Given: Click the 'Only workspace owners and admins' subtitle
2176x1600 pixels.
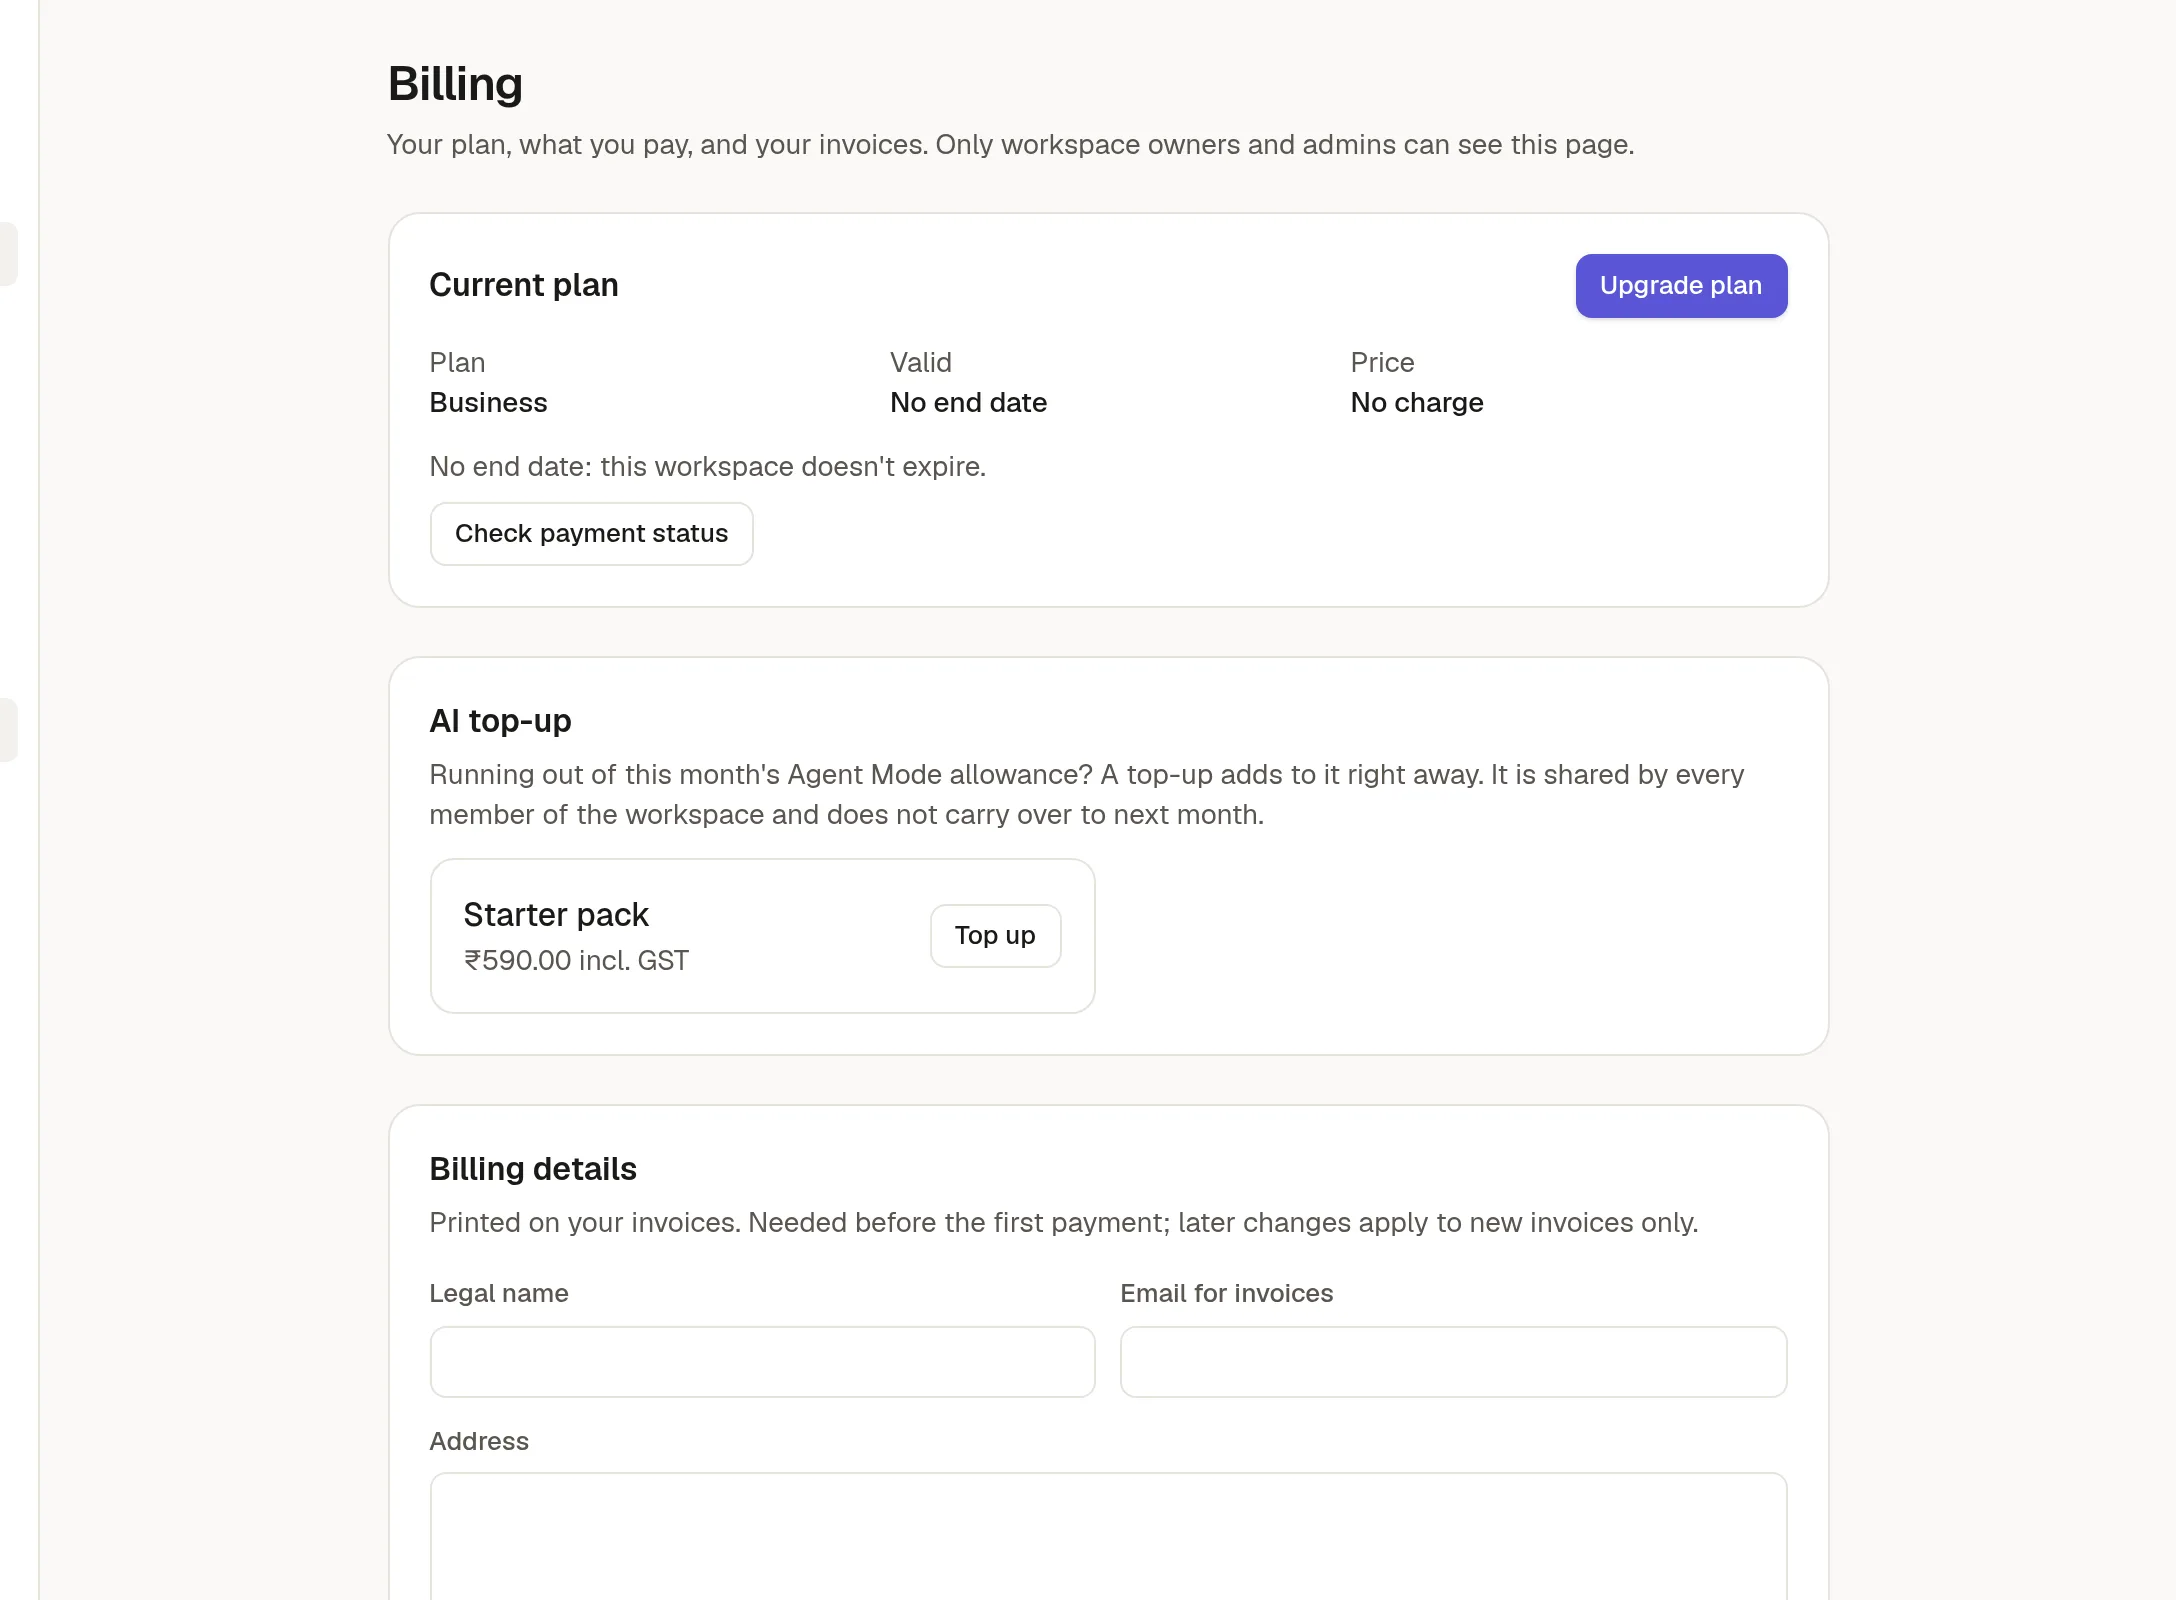Looking at the screenshot, I should (1010, 145).
